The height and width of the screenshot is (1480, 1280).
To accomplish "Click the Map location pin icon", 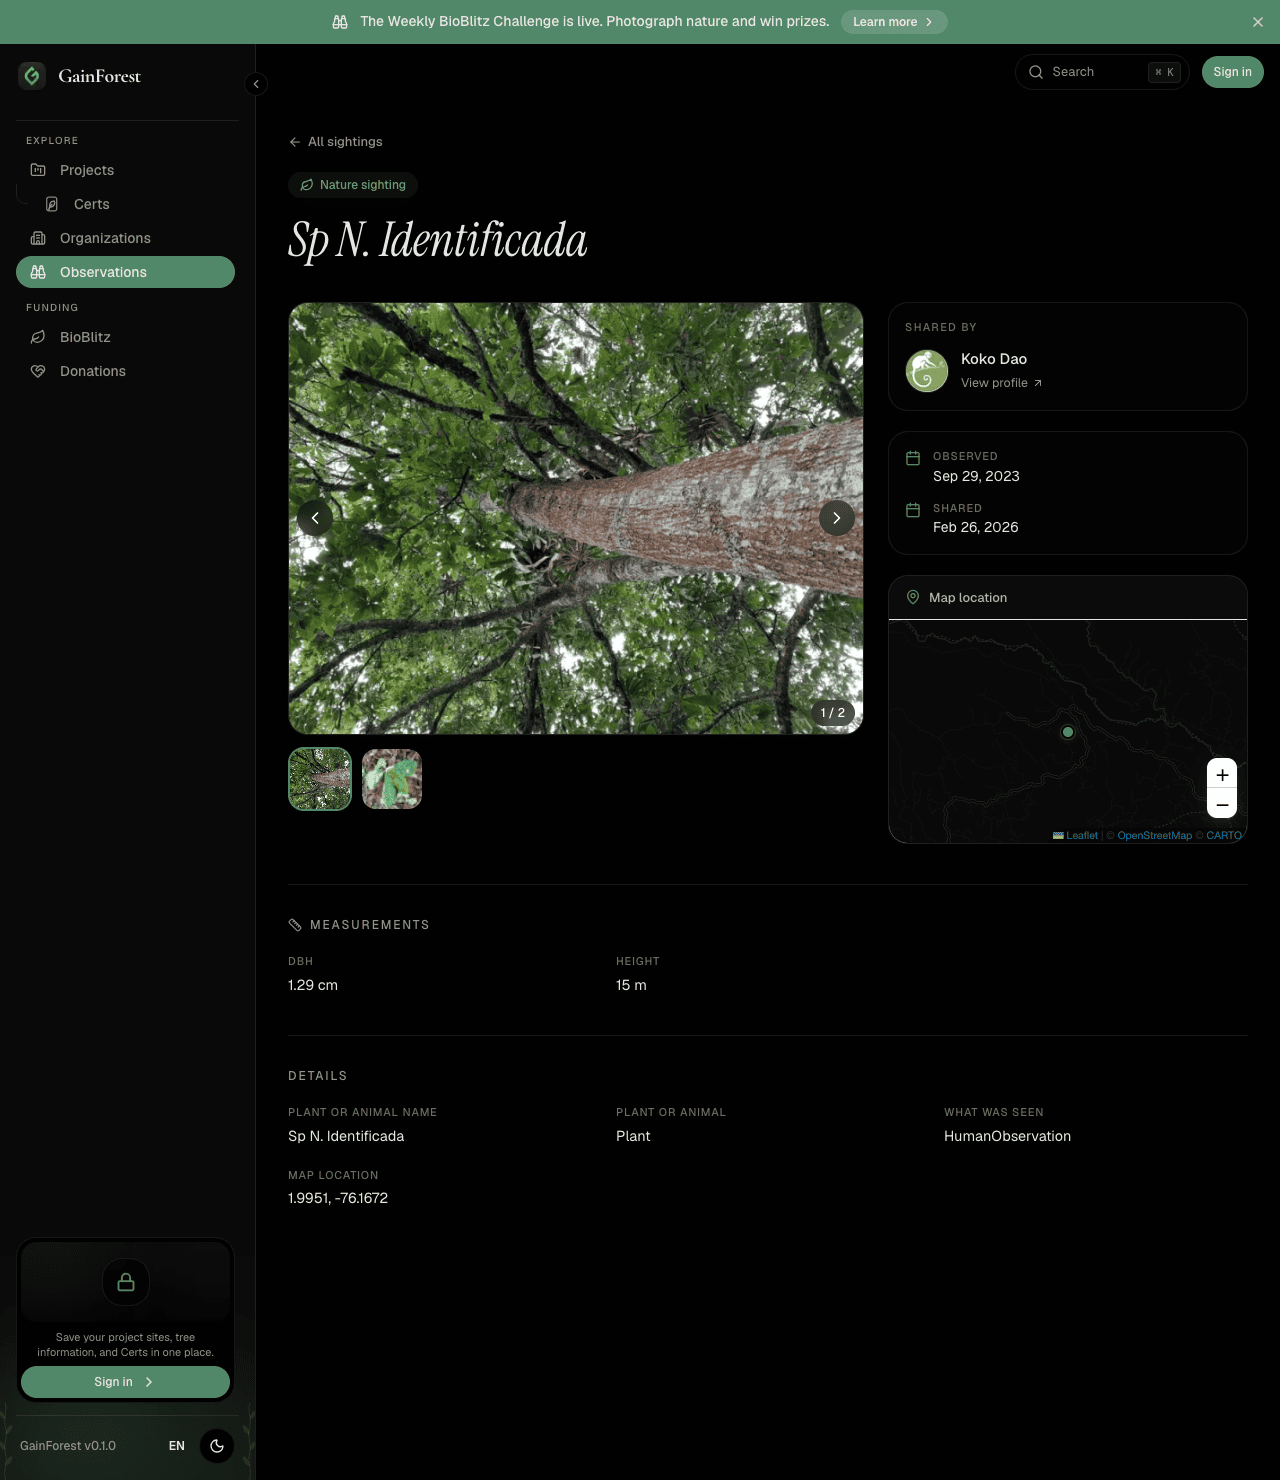I will (x=913, y=597).
